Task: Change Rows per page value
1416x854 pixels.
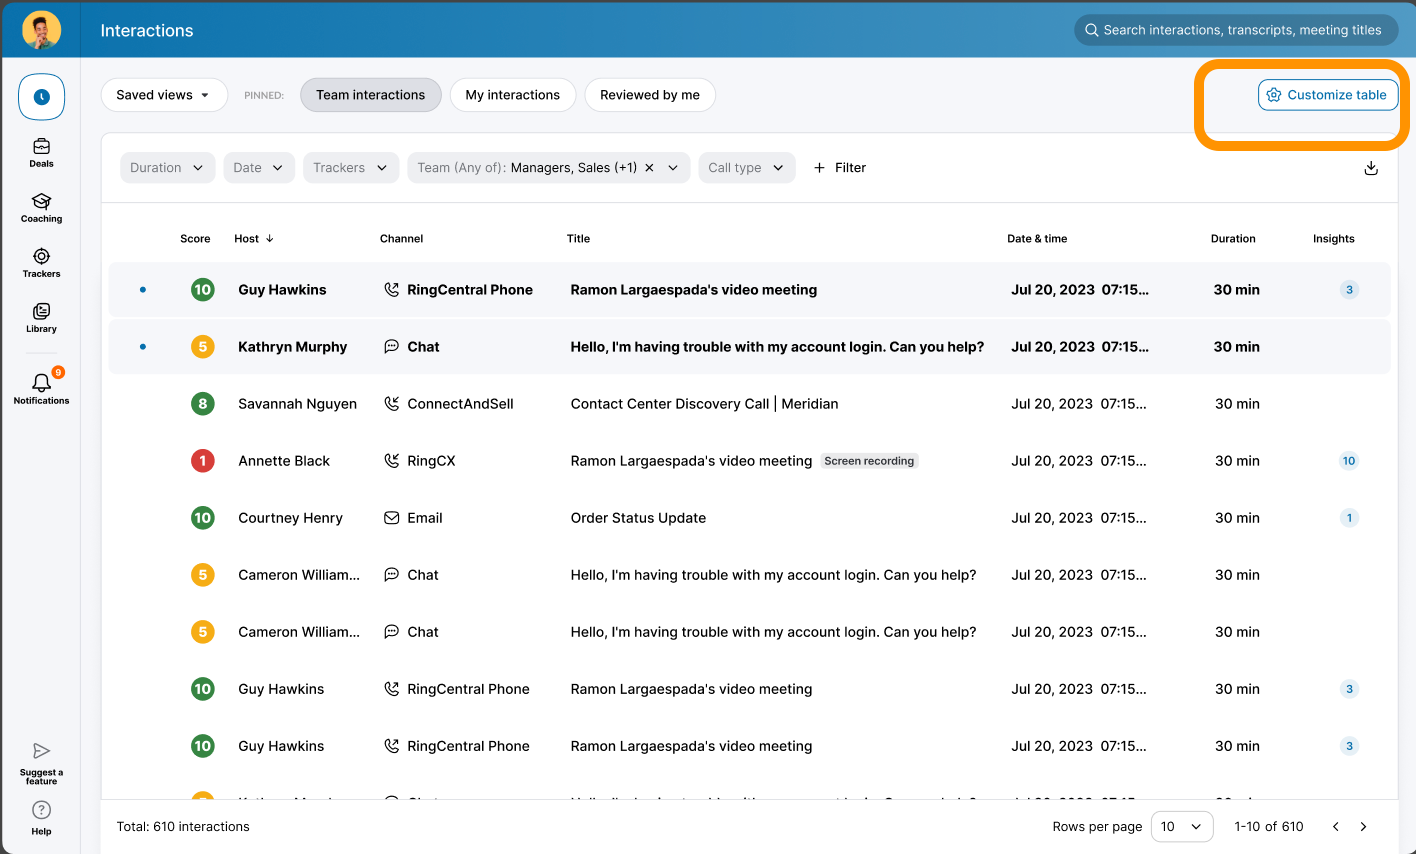Action: pos(1182,826)
